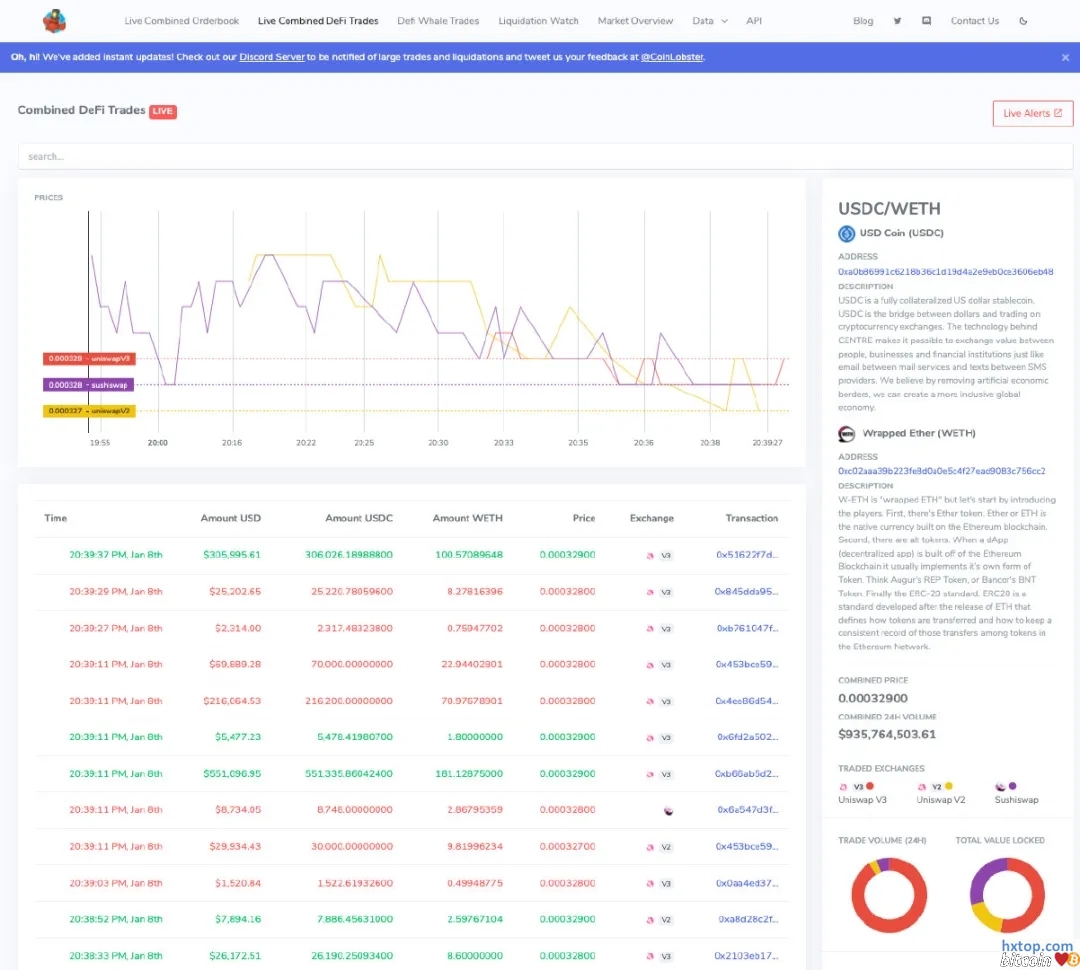Click the Wrapped Ether (WETH) token icon
1080x970 pixels.
tap(847, 434)
